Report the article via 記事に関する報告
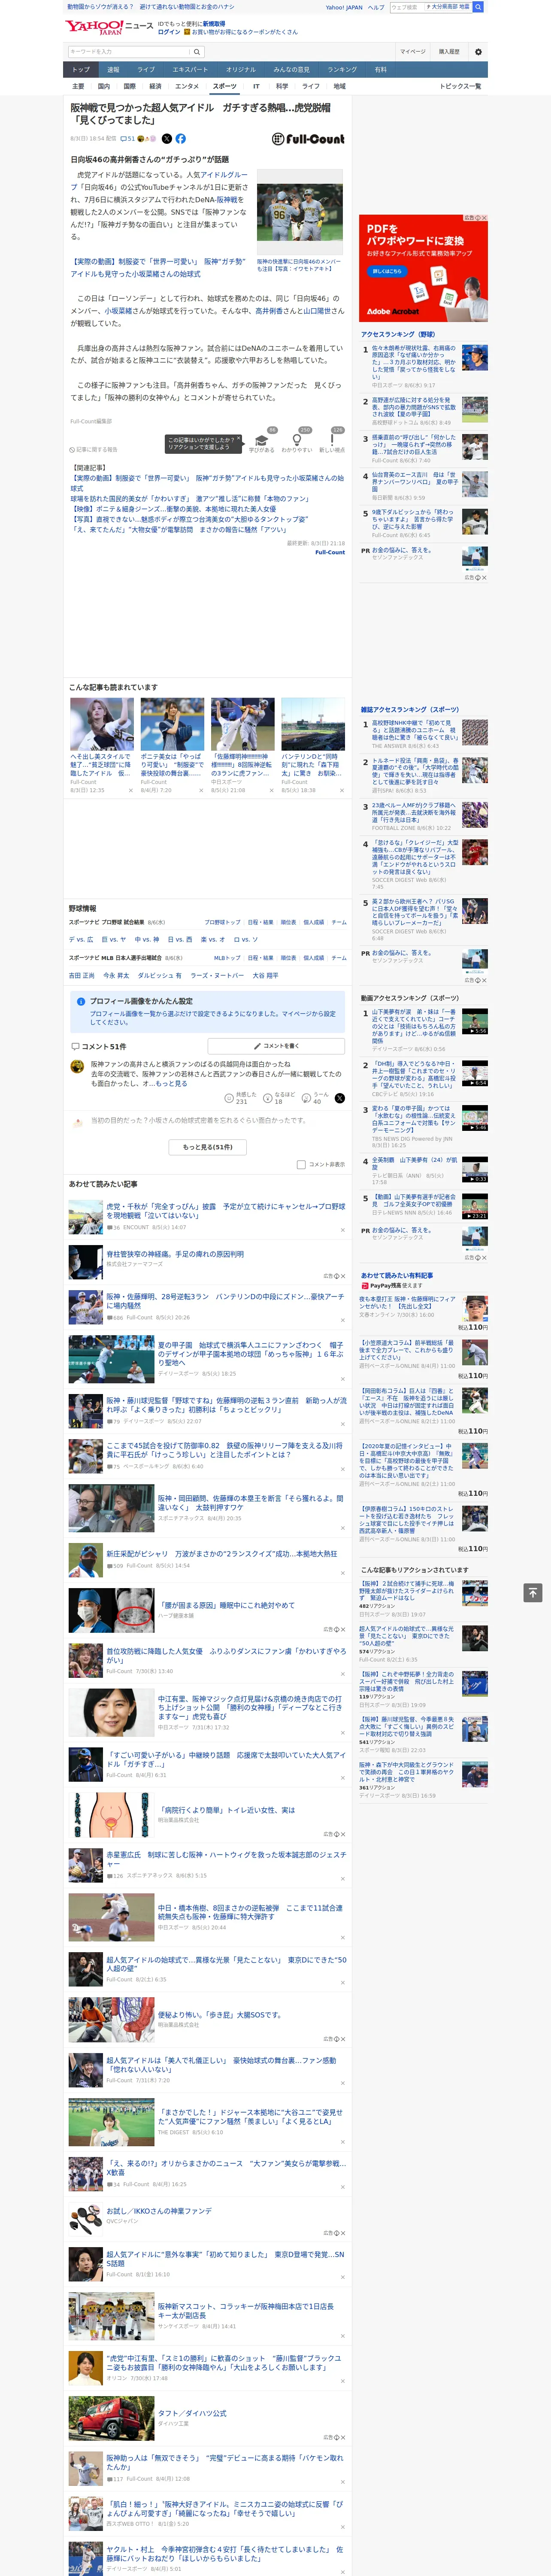 point(93,449)
